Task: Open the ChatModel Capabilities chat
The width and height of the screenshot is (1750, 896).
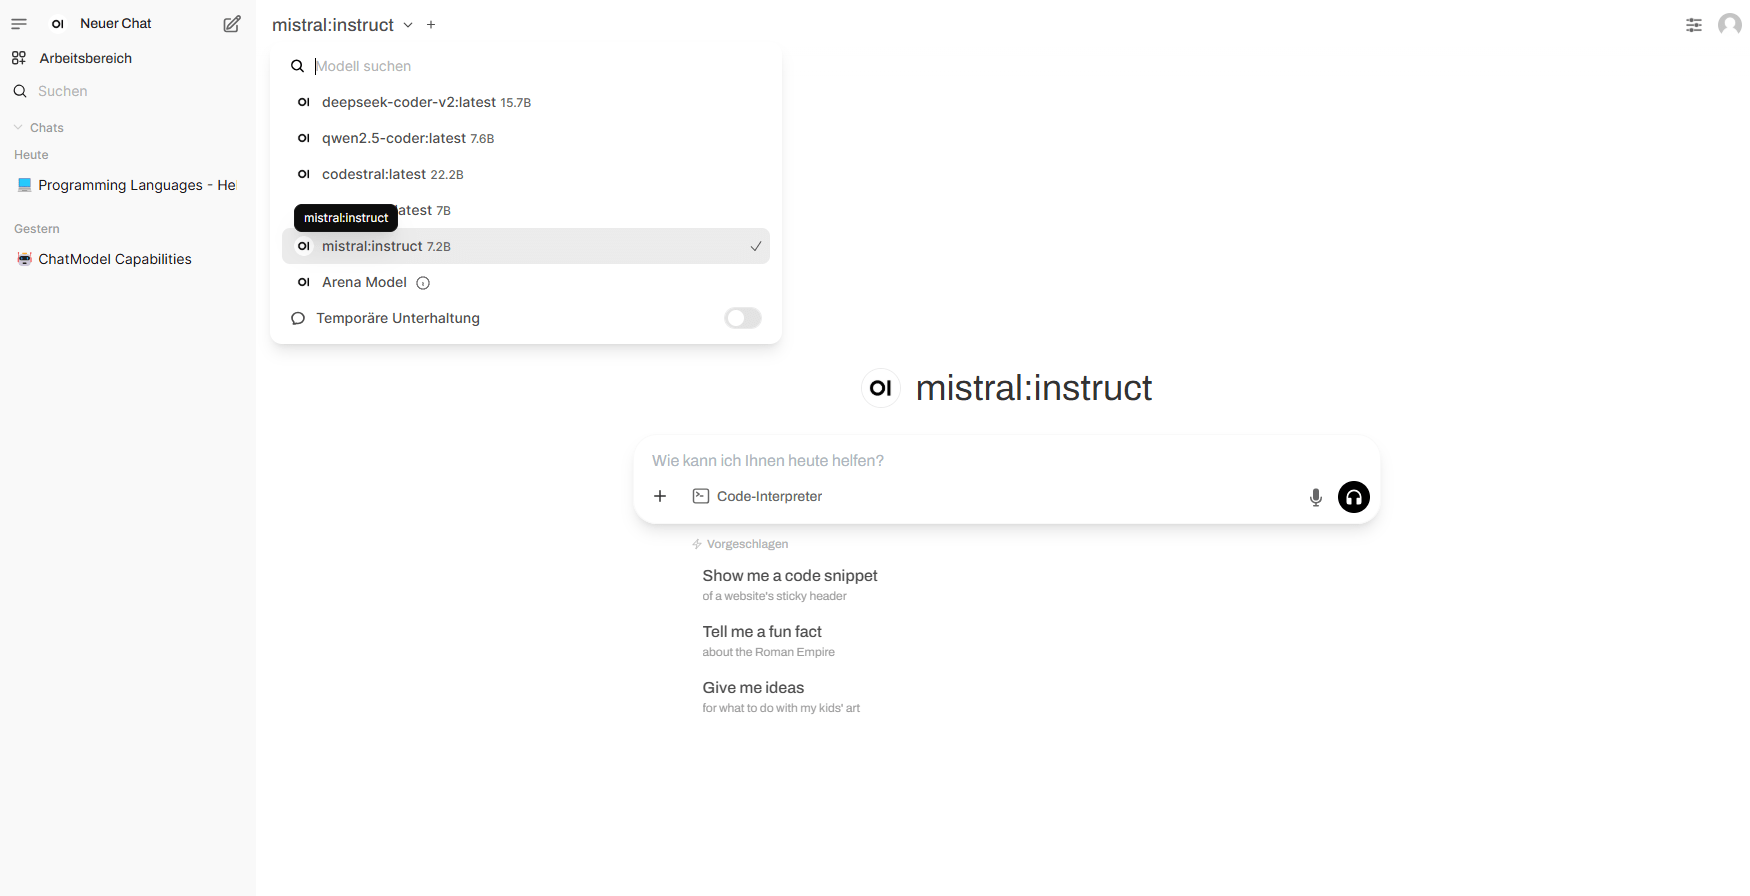Action: [115, 259]
